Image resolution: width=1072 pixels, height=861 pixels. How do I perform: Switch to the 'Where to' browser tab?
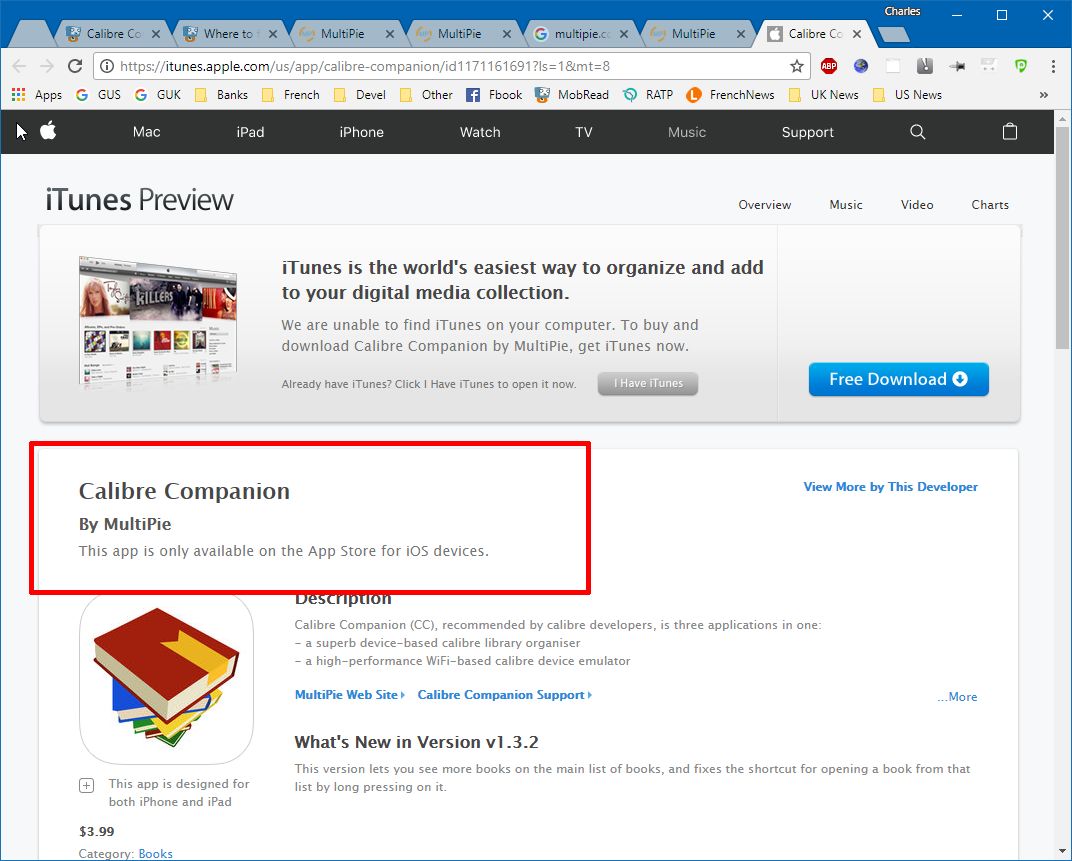(x=232, y=34)
